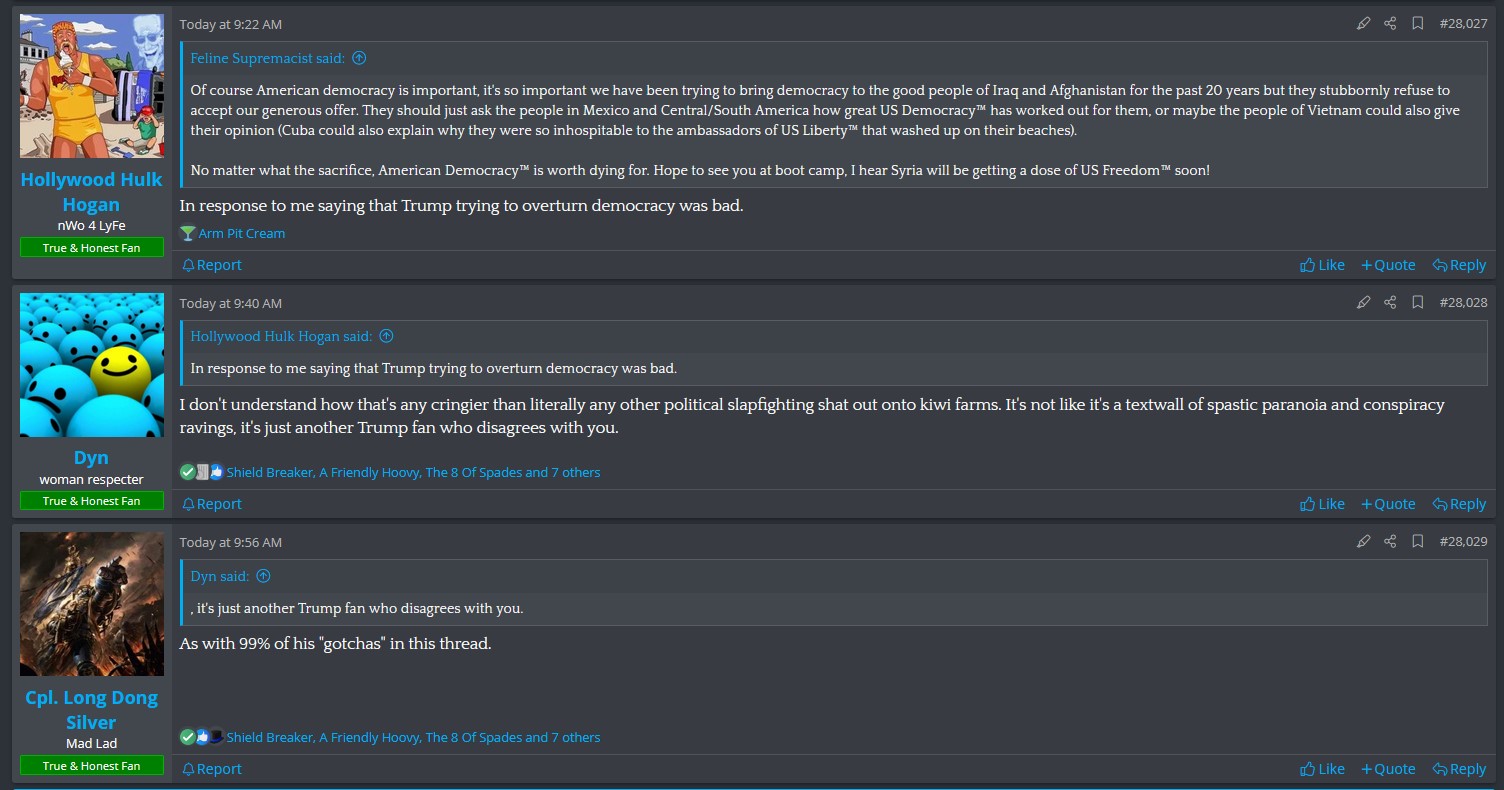Toggle bookmark on post #28,029
1504x790 pixels.
(x=1417, y=541)
